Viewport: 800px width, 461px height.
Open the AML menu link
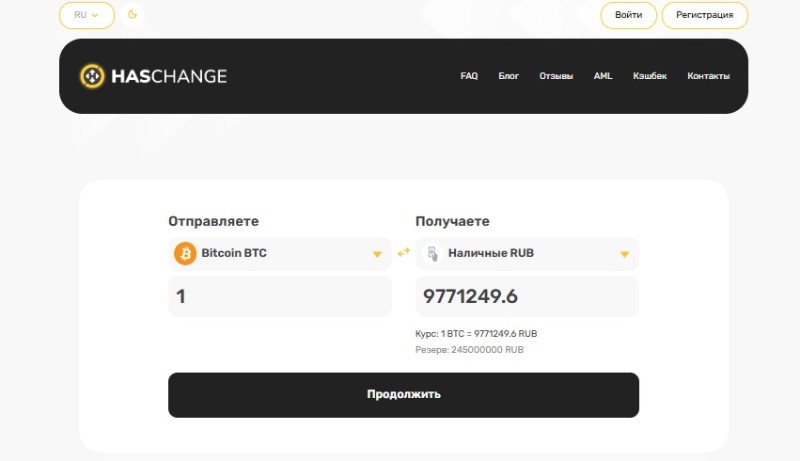pos(603,76)
